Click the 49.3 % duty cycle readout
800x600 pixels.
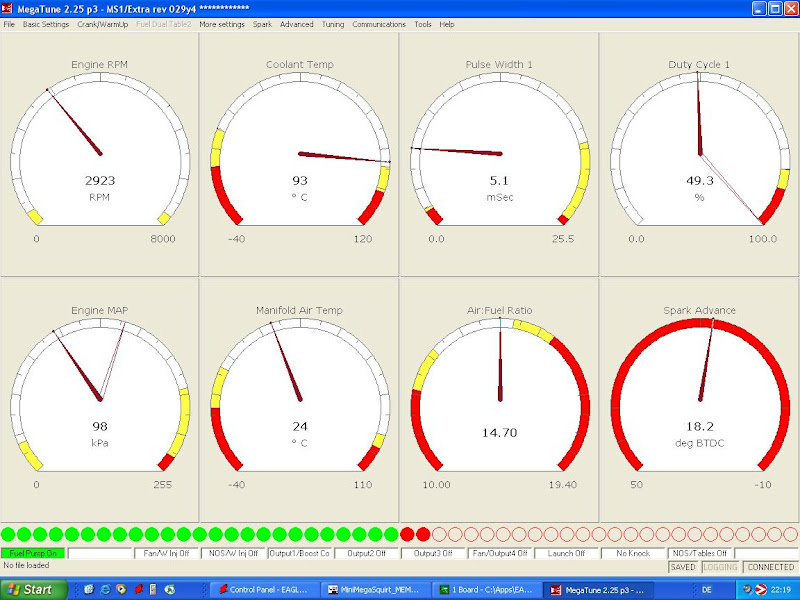click(x=699, y=181)
